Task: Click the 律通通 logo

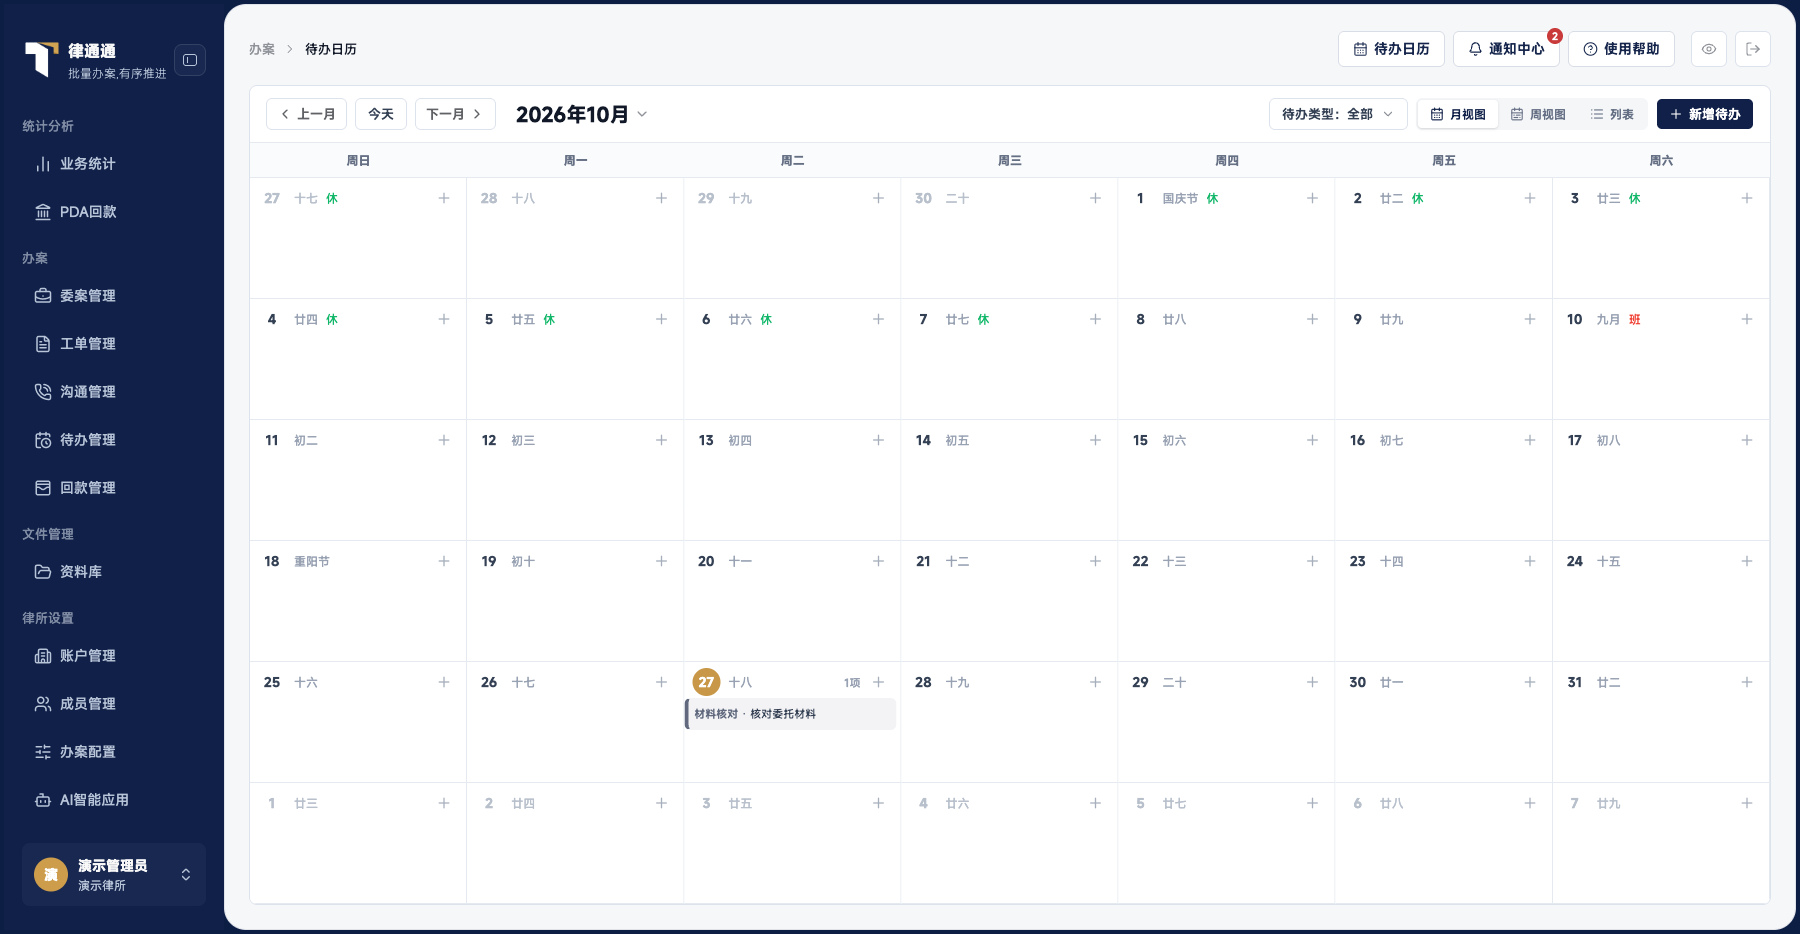Action: click(42, 59)
